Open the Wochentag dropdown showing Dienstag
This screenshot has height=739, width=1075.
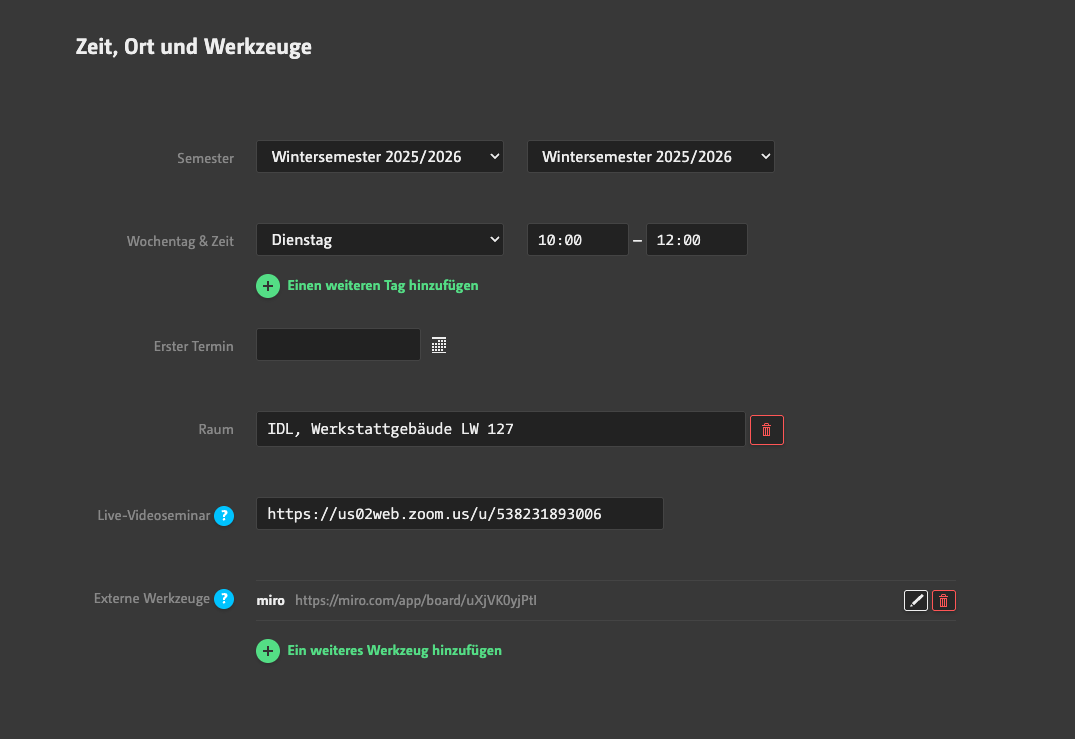pyautogui.click(x=380, y=240)
